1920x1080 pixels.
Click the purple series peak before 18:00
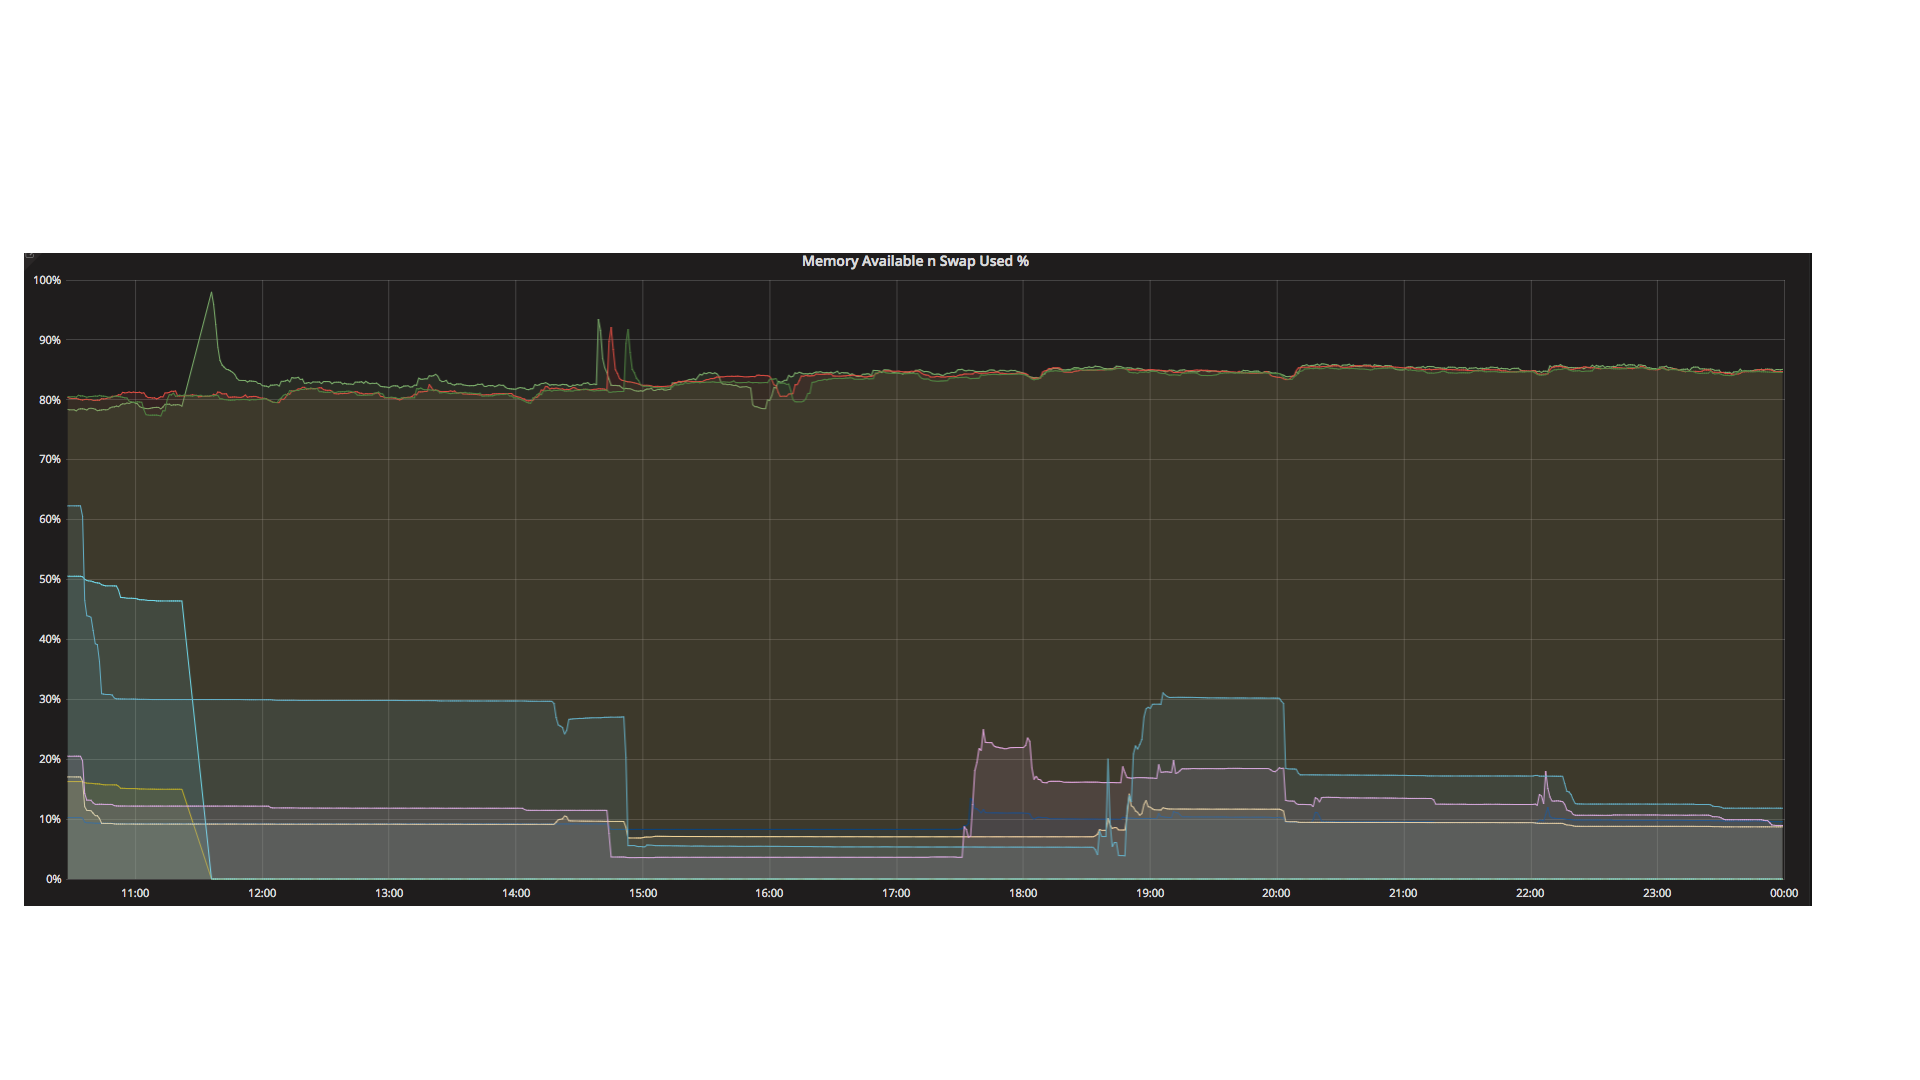click(983, 731)
